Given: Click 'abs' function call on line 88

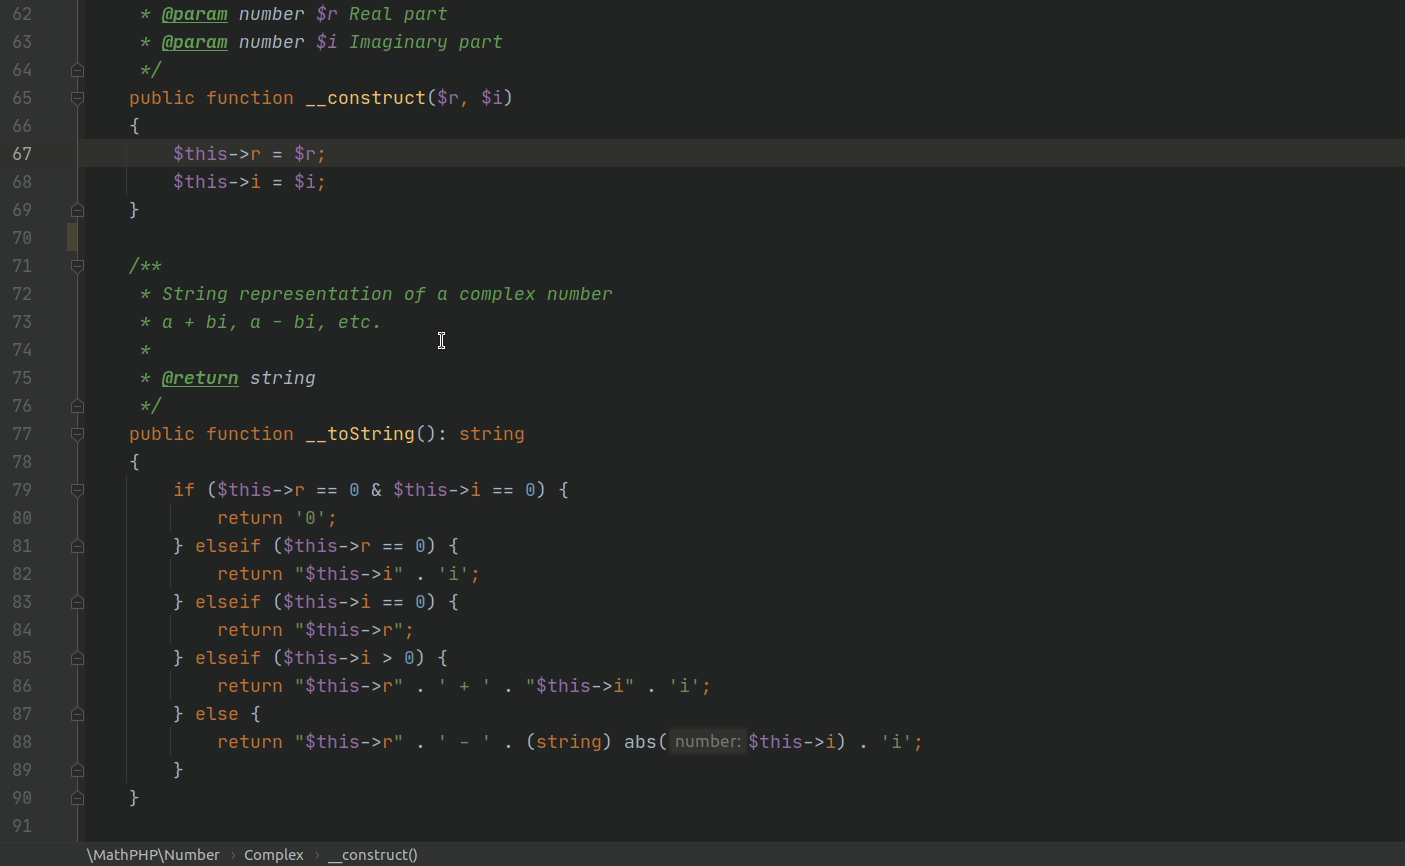Looking at the screenshot, I should (640, 742).
